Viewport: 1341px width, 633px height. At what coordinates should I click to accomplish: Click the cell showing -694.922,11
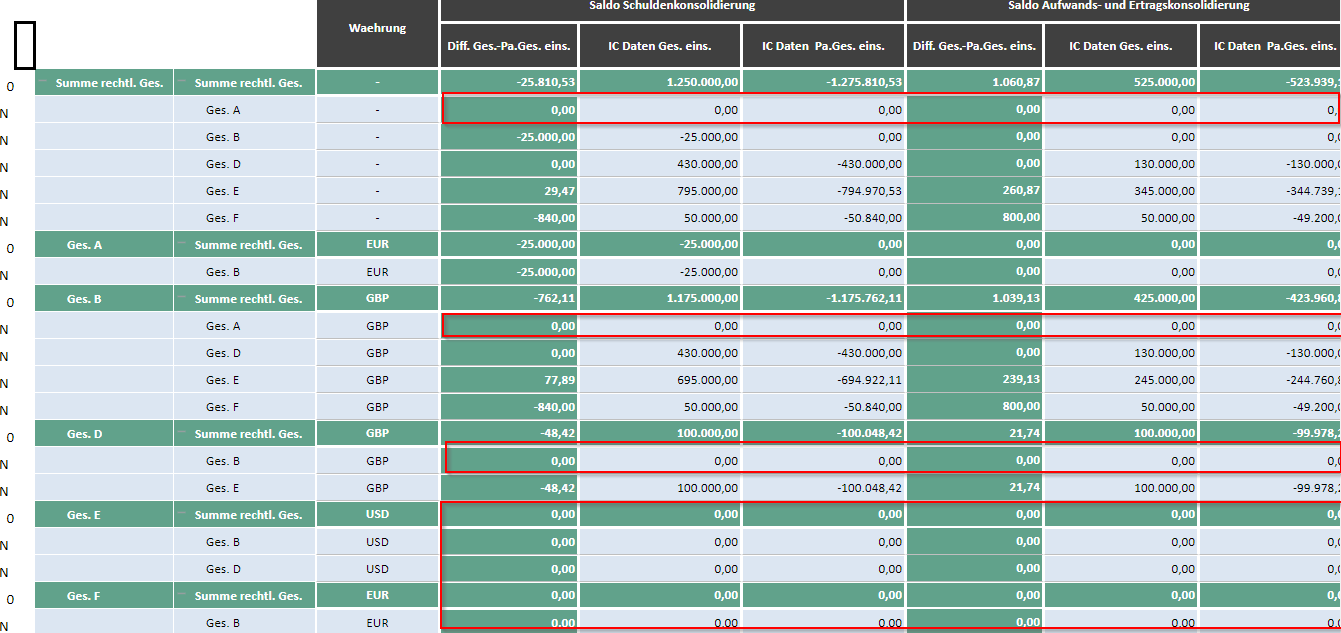(823, 379)
